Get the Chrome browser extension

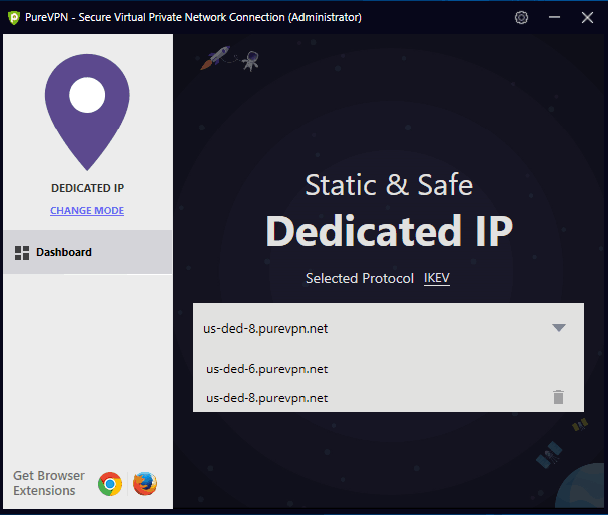[110, 484]
